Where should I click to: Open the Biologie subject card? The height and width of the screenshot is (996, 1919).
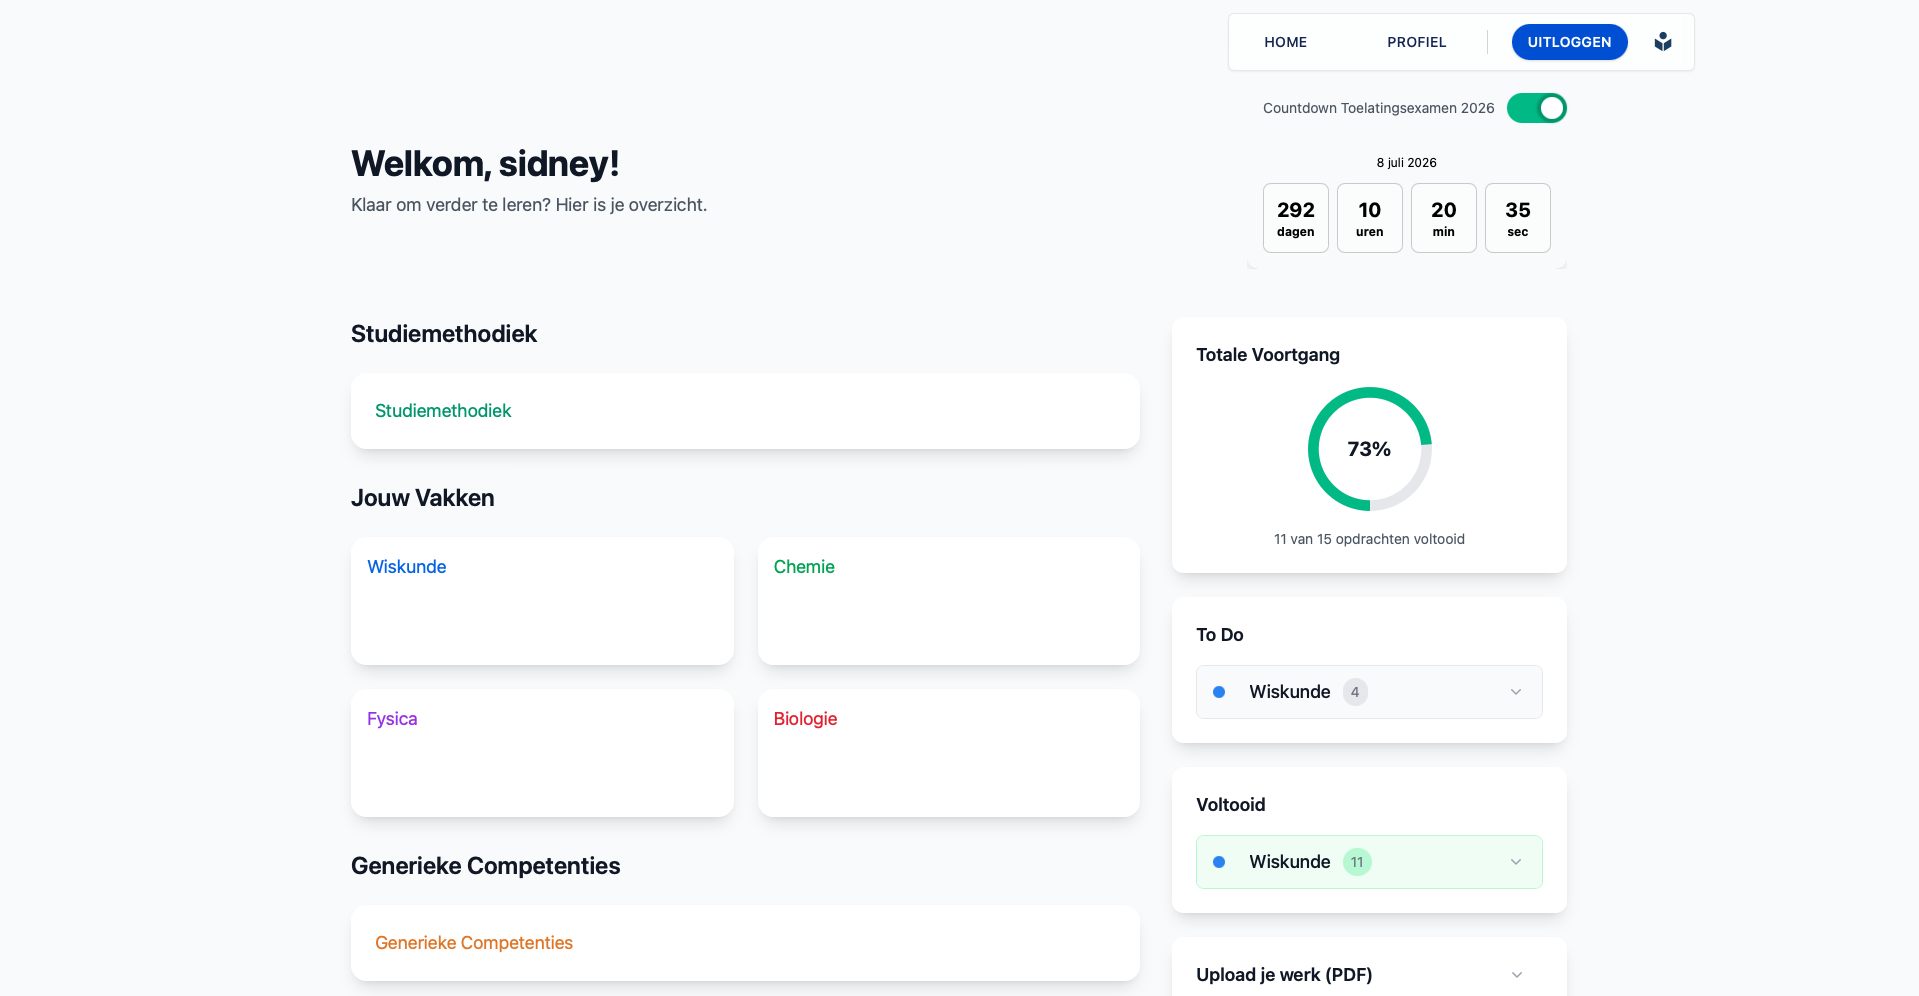click(948, 752)
